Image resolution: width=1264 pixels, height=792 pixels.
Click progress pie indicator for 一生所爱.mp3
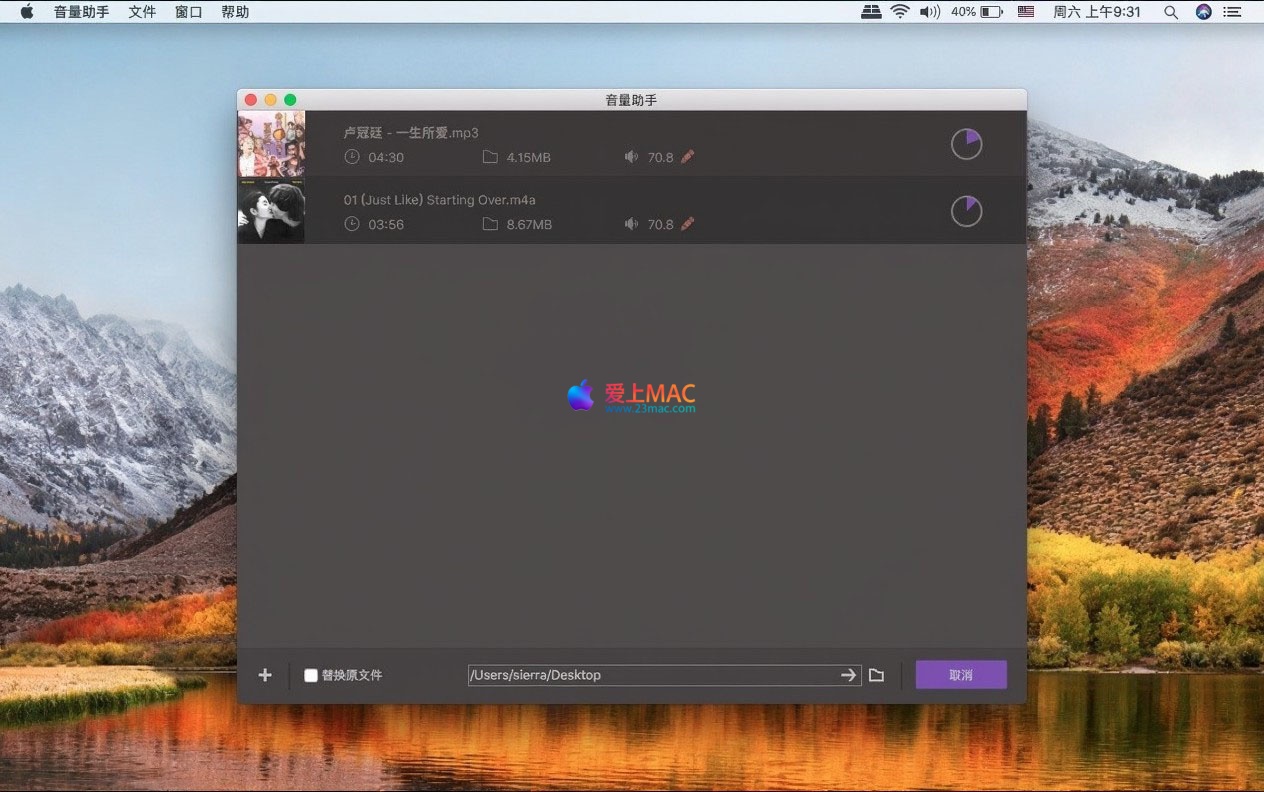click(966, 144)
